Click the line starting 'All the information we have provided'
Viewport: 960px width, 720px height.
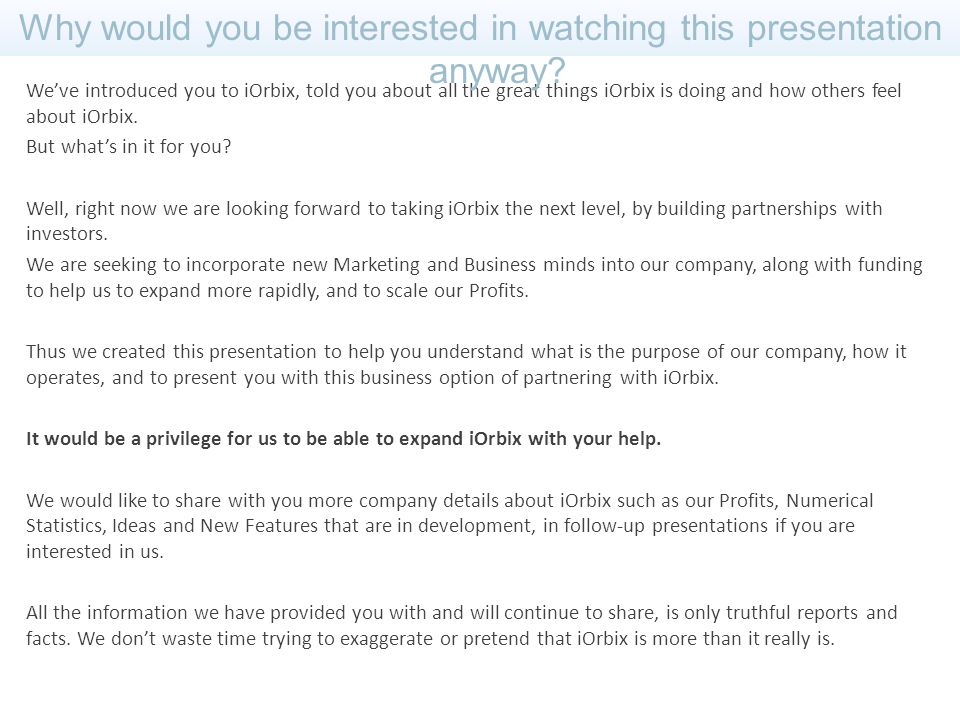(462, 613)
